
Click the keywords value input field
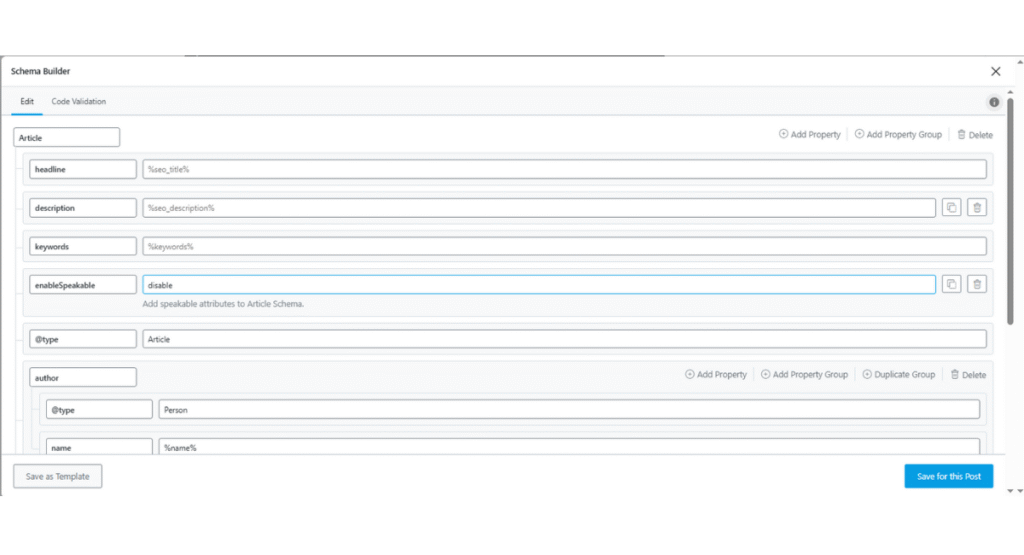tap(564, 246)
